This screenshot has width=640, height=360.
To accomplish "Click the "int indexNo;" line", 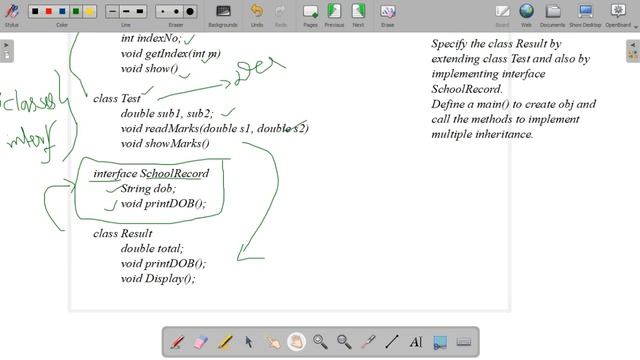I will coord(151,38).
